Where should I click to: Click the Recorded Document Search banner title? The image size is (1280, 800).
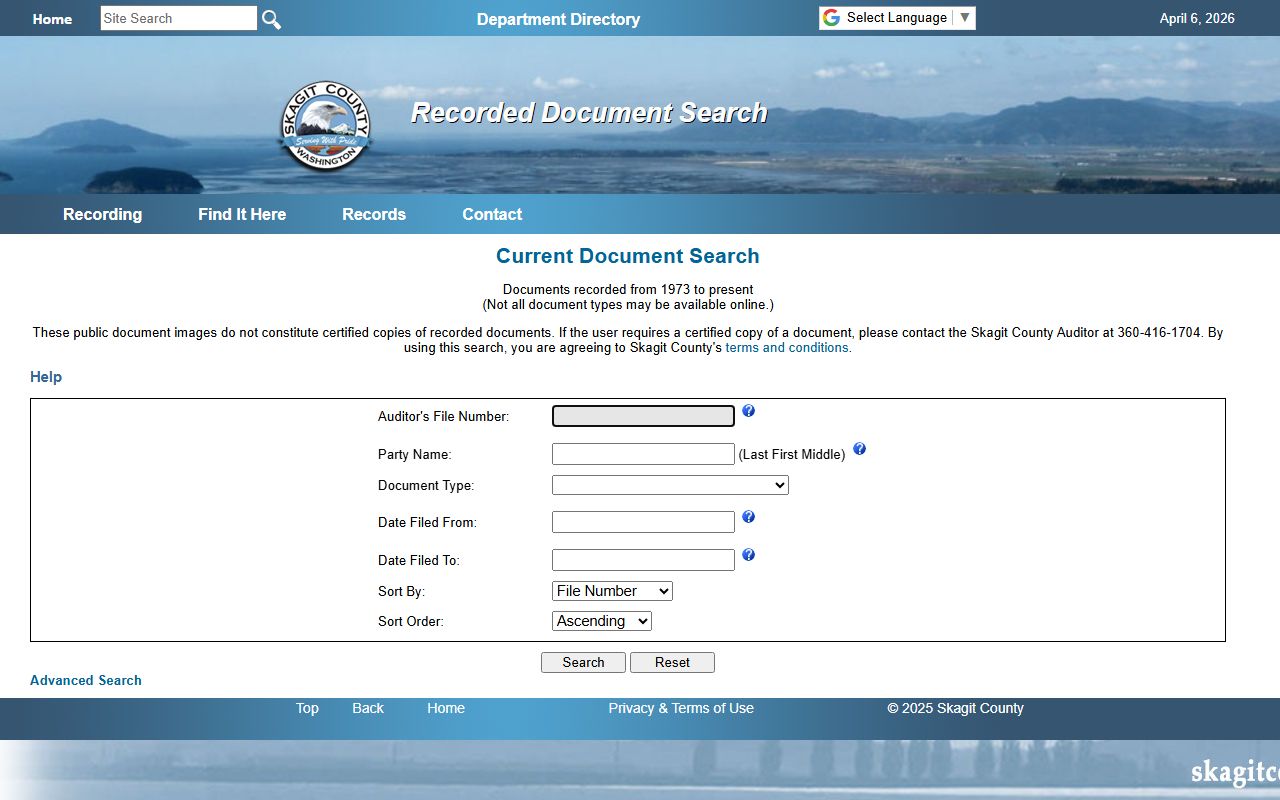point(589,113)
